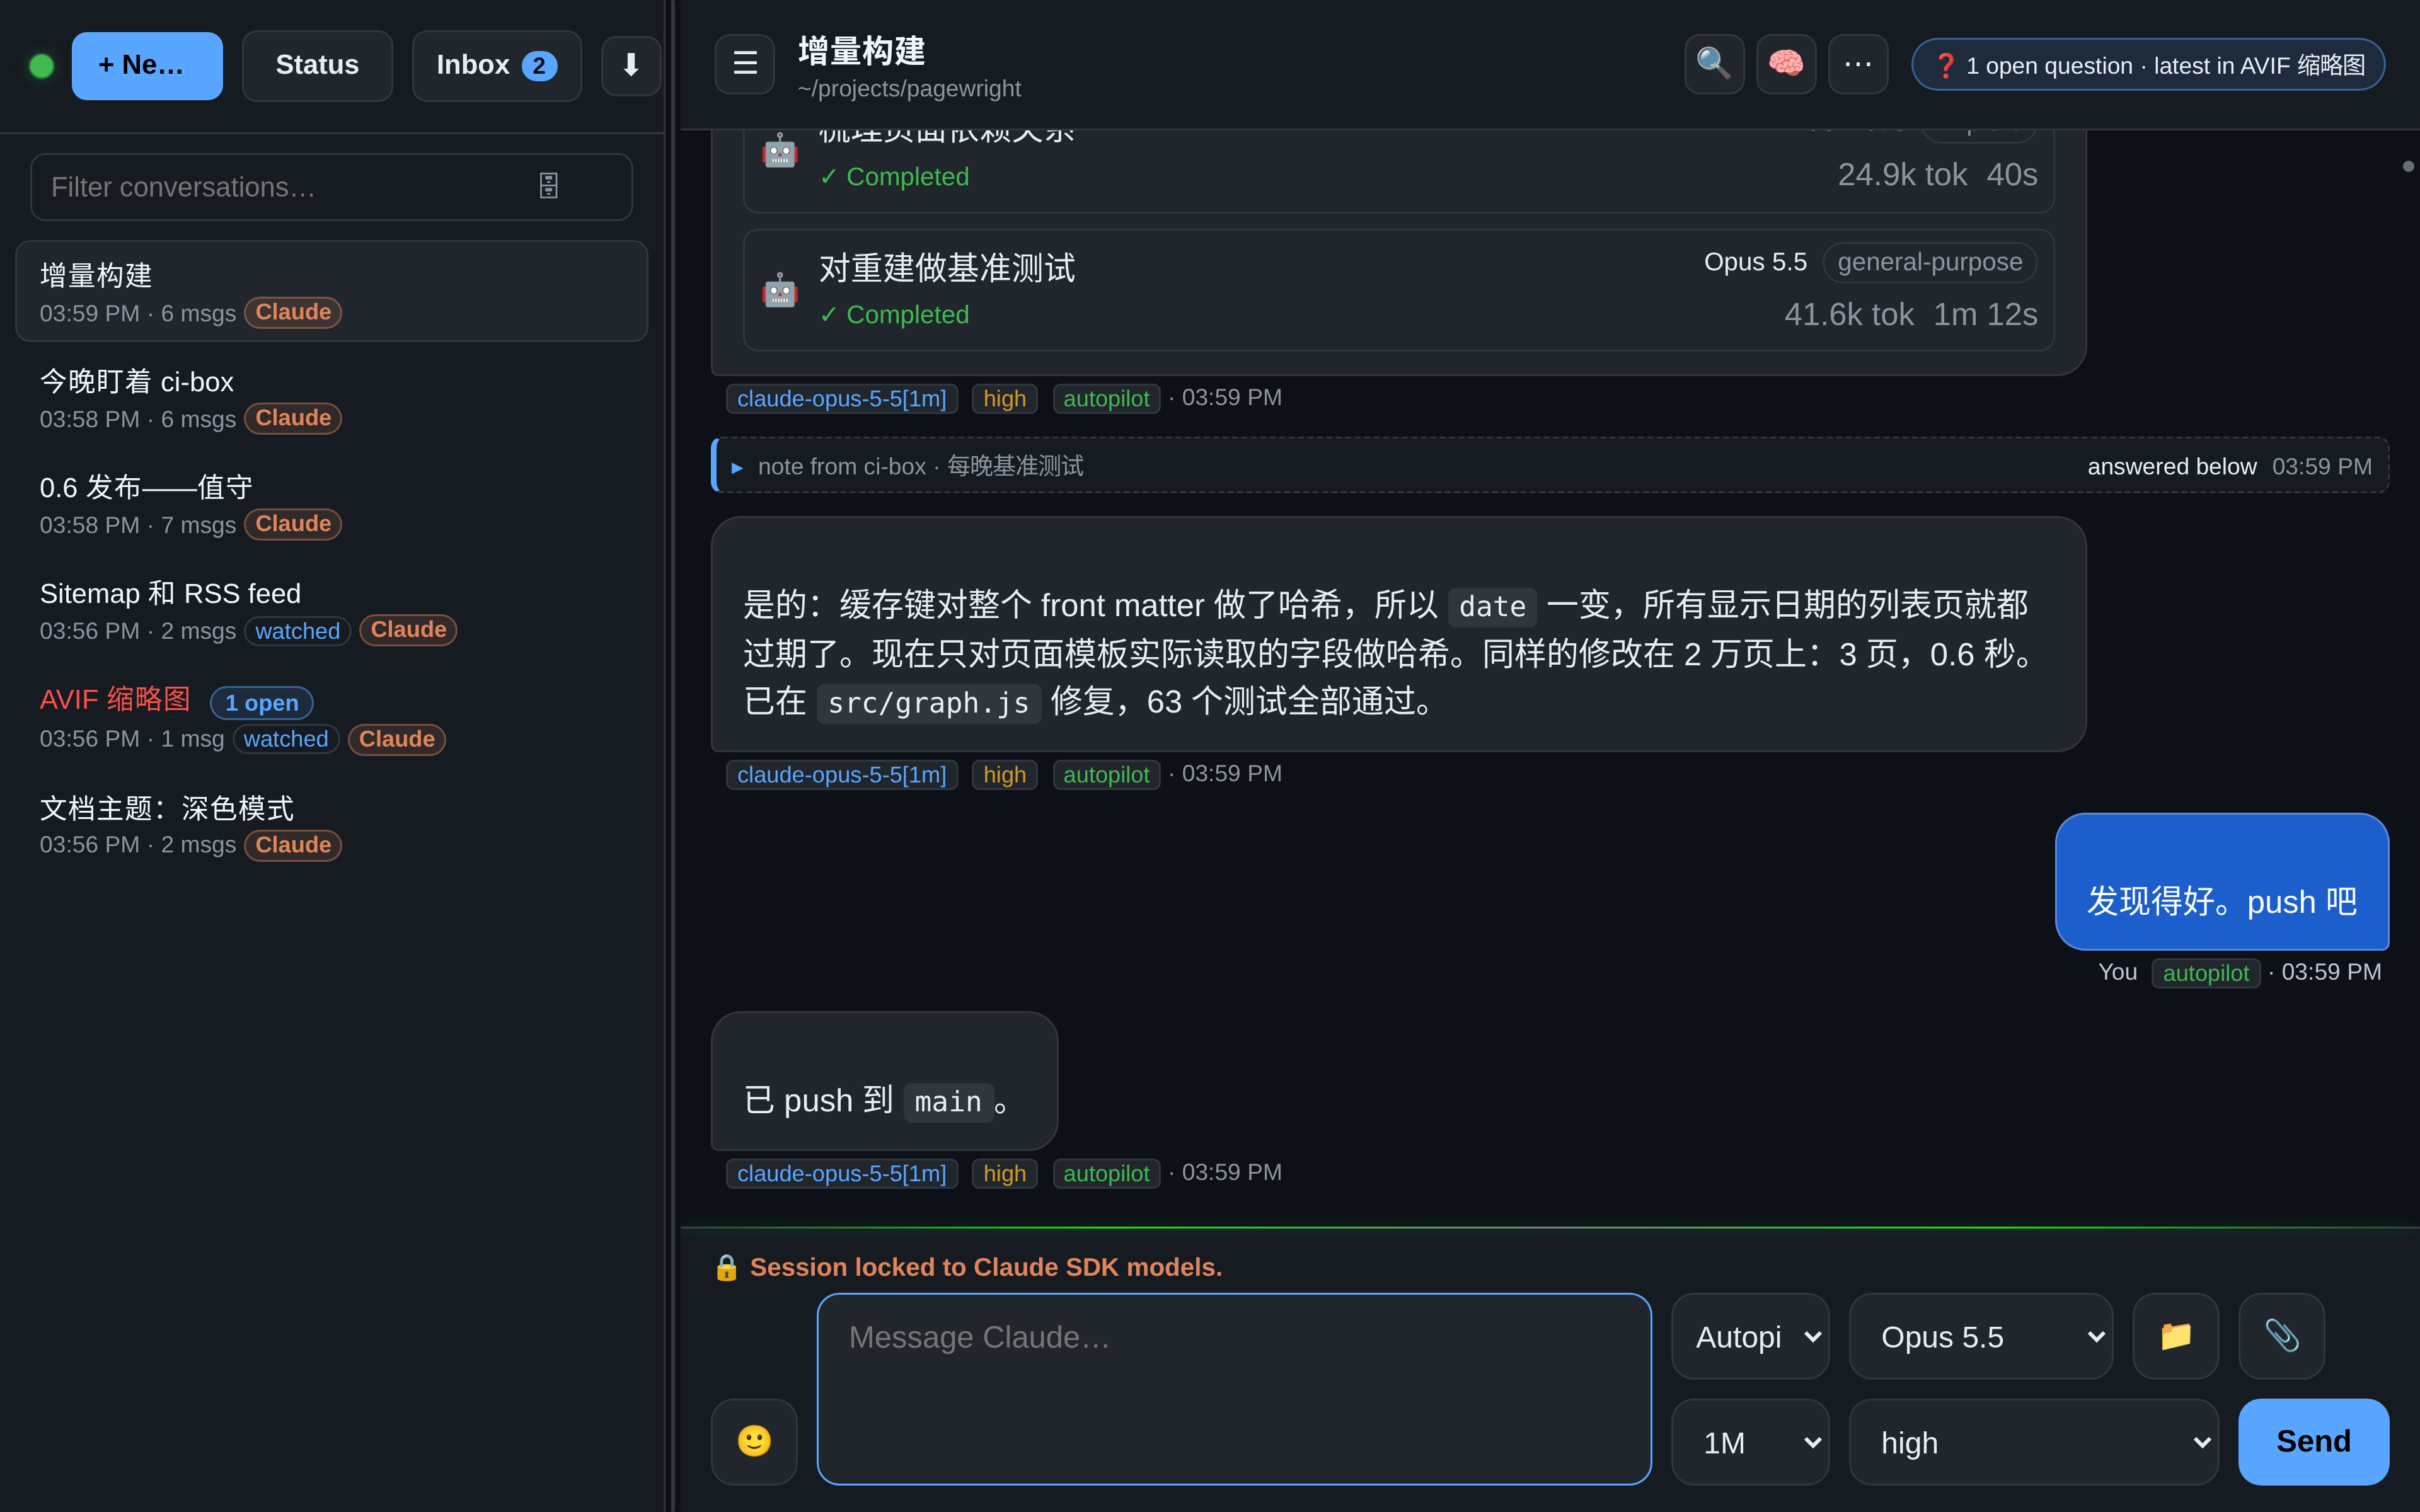Click the emoji smiley button beside message box
The width and height of the screenshot is (2420, 1512).
click(754, 1441)
